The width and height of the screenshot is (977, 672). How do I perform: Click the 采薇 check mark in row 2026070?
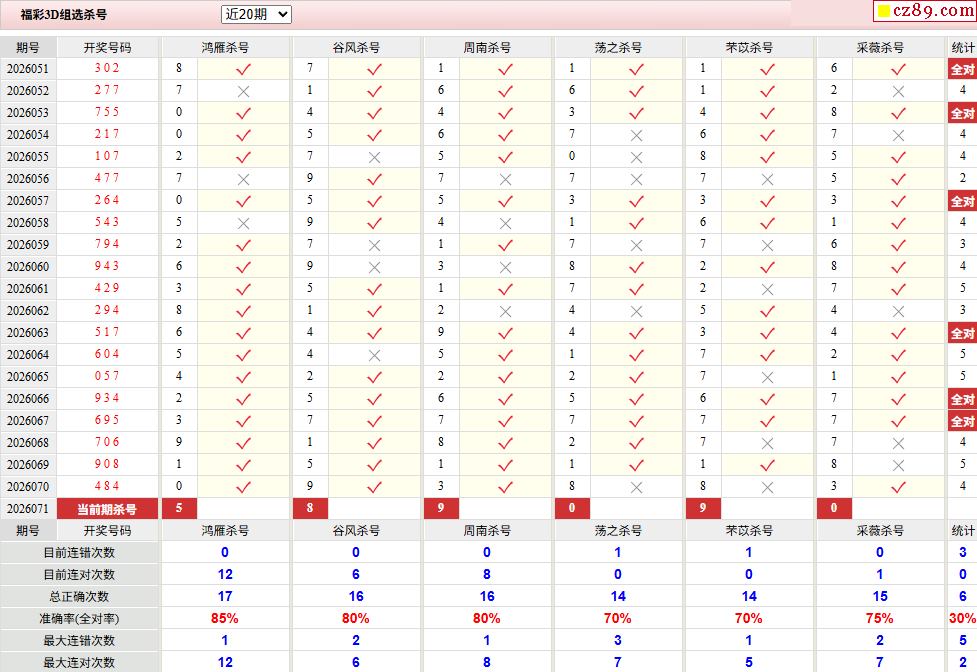coord(898,488)
